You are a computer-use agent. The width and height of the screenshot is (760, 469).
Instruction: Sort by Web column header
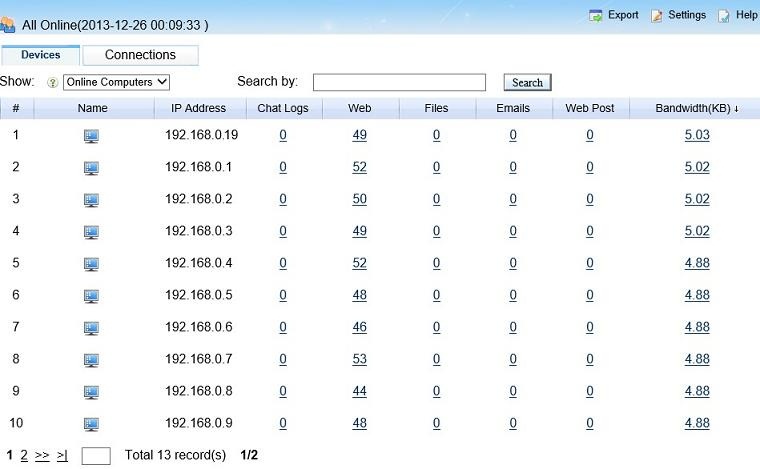point(360,108)
